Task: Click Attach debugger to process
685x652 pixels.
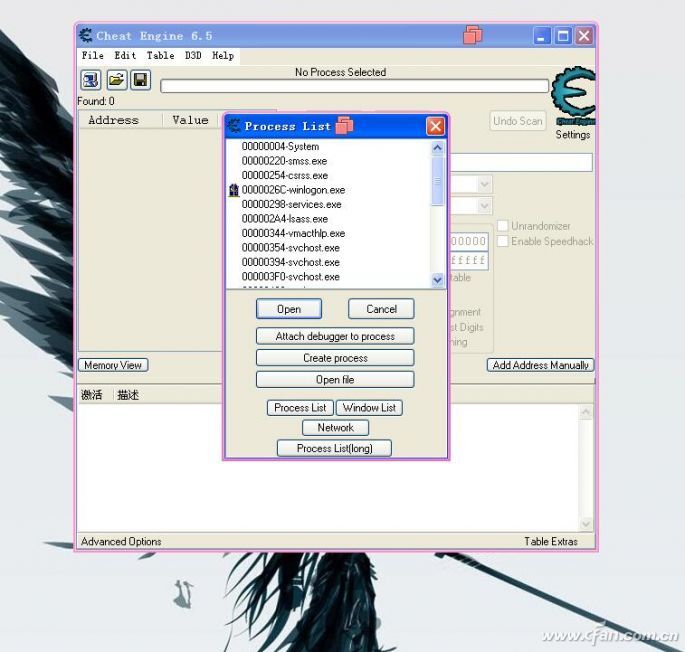Action: coord(335,336)
